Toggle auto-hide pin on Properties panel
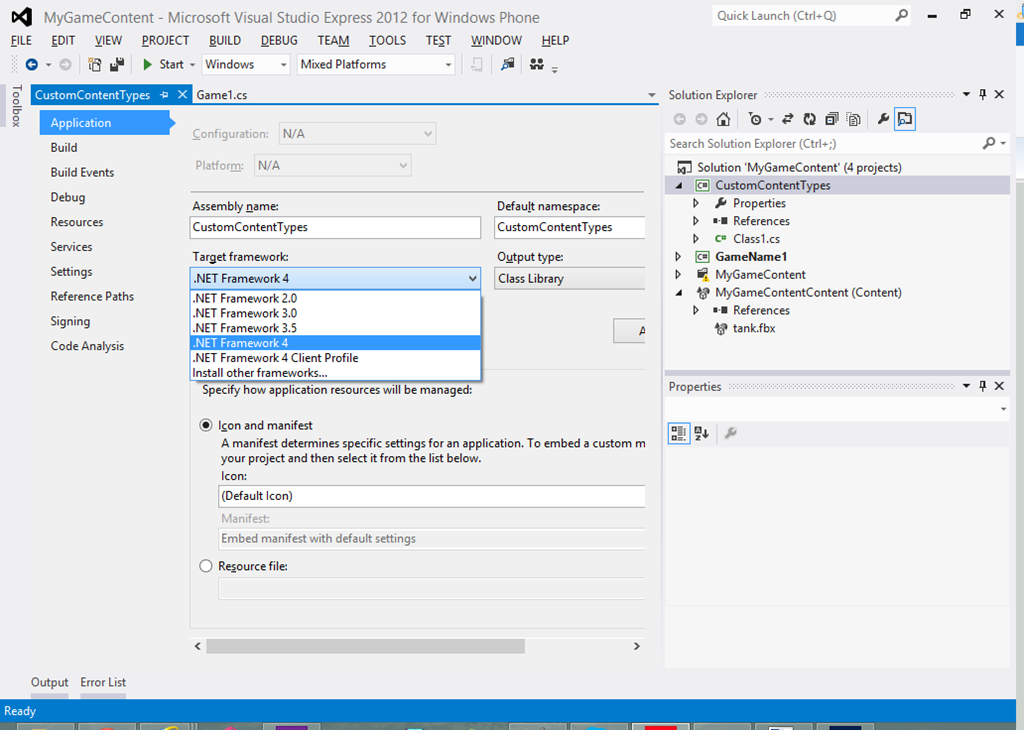Viewport: 1024px width, 730px height. coord(982,386)
